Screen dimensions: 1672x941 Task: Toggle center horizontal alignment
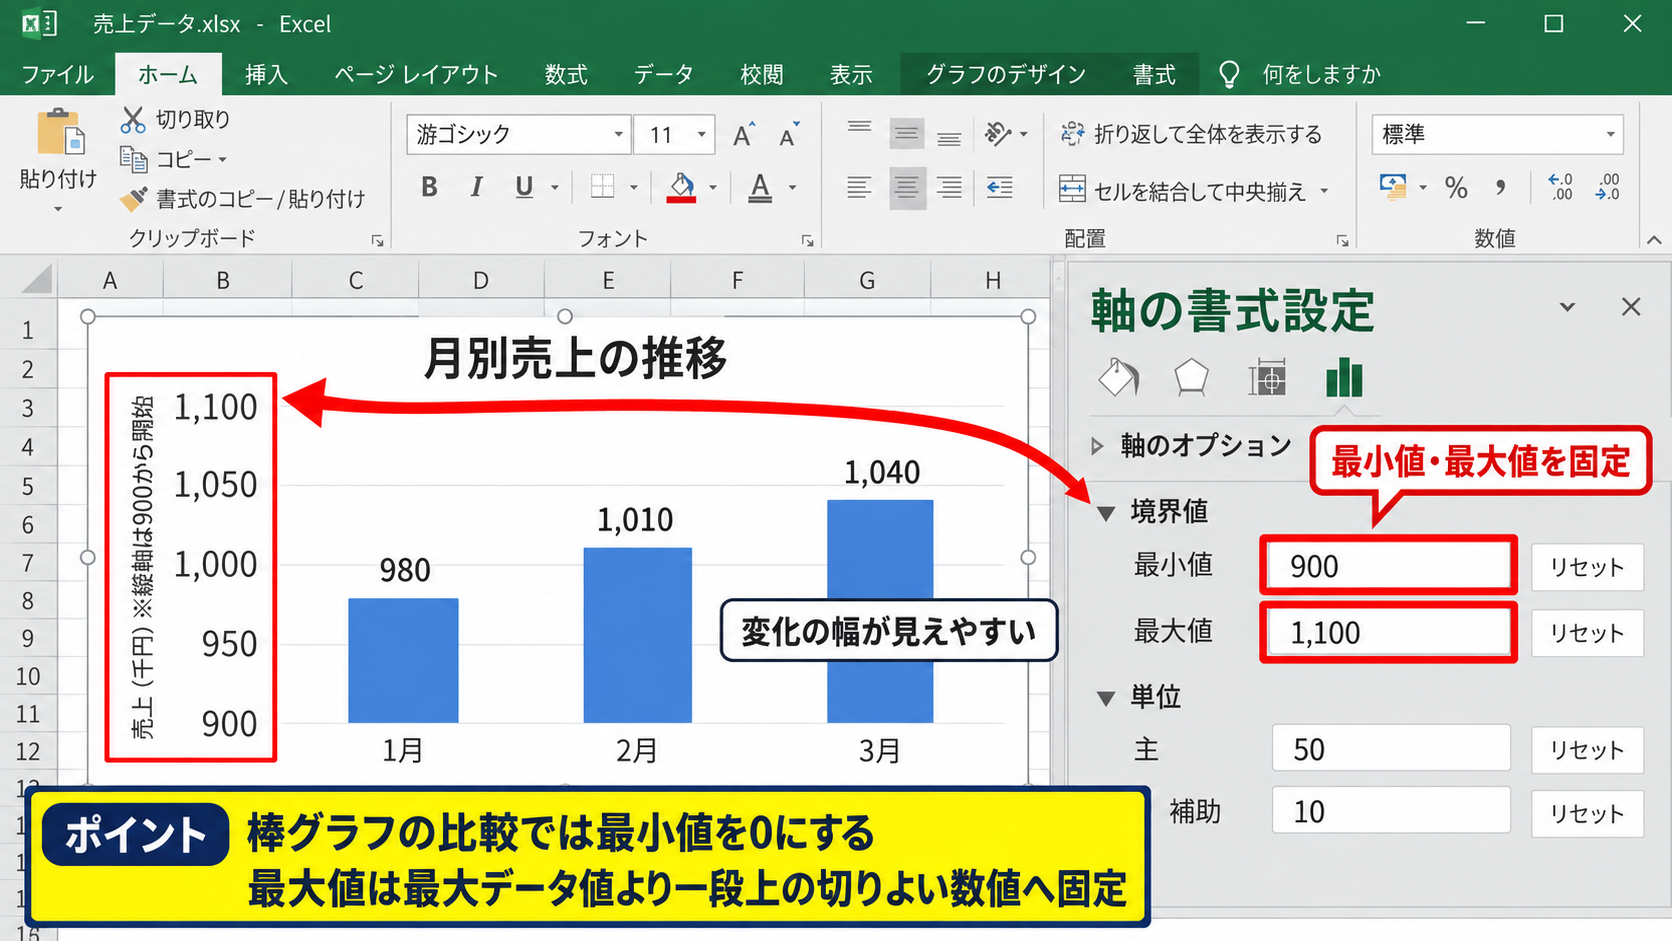point(907,187)
